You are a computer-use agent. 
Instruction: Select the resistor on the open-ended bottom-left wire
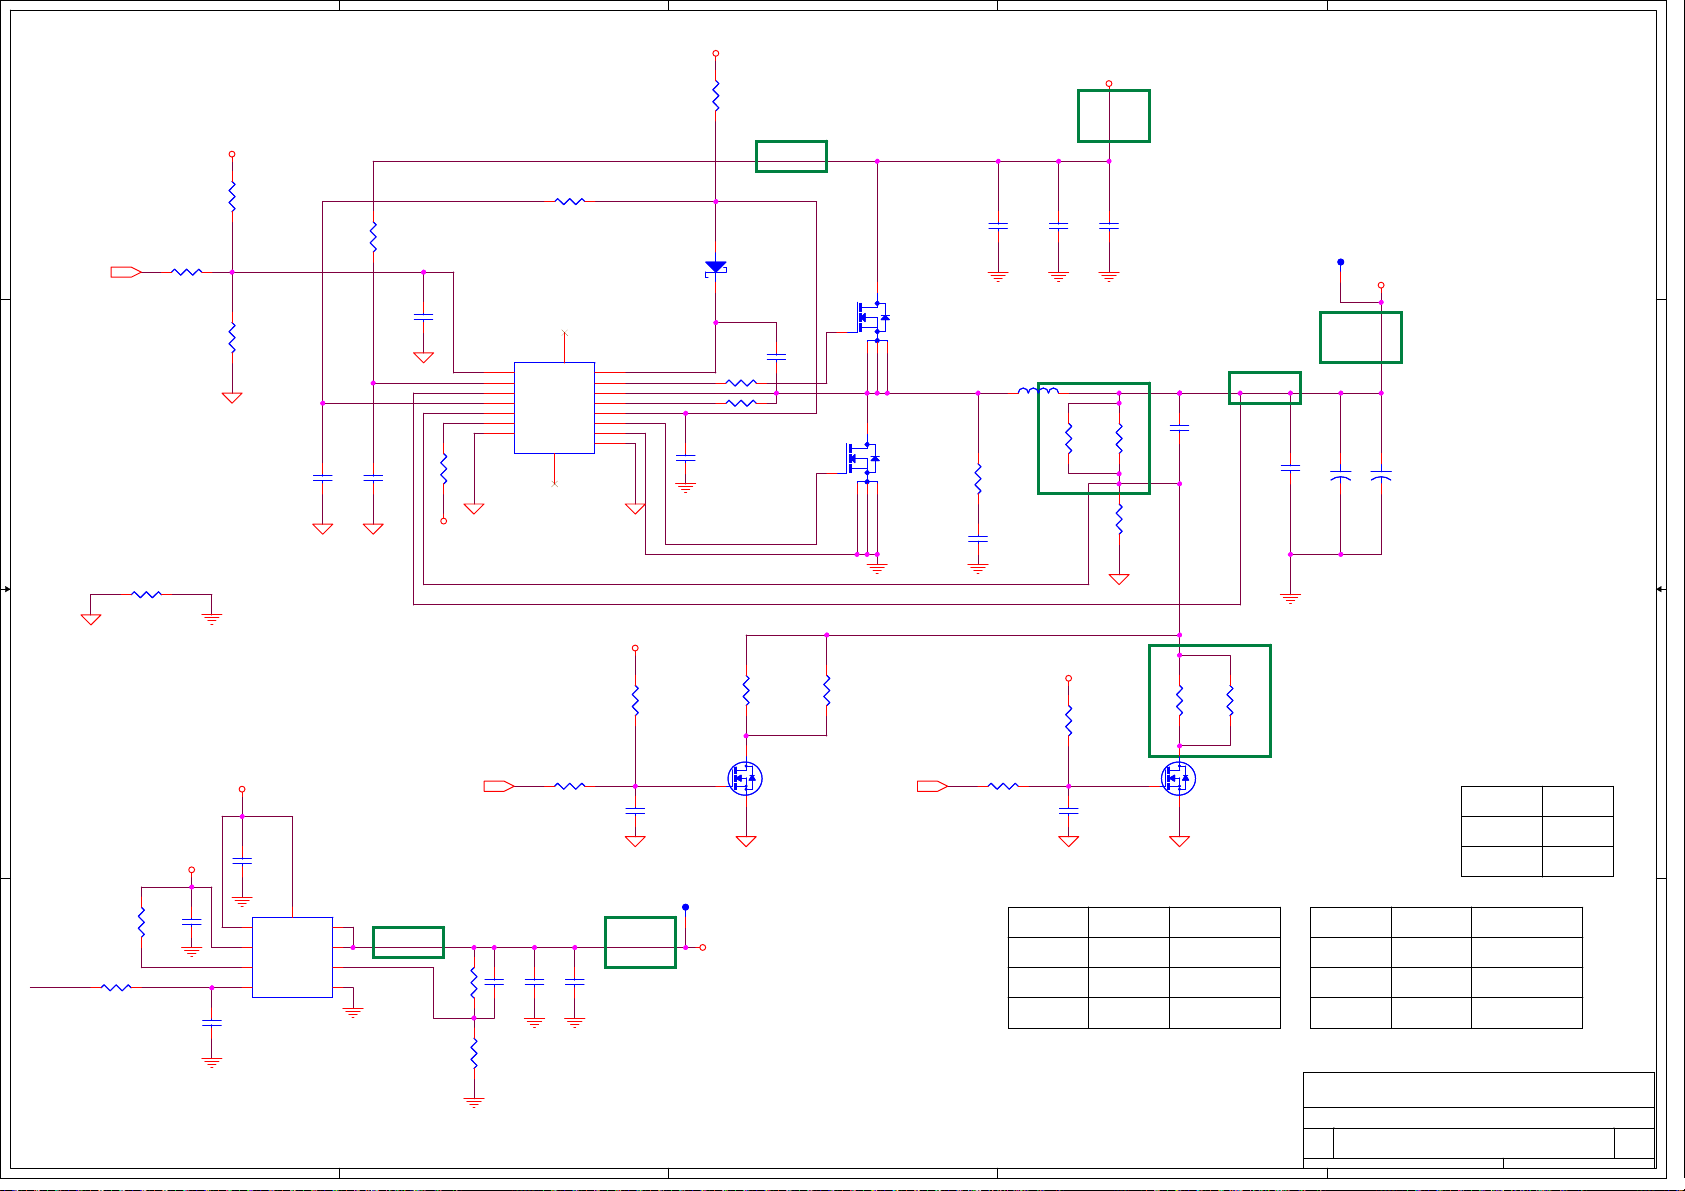click(116, 987)
